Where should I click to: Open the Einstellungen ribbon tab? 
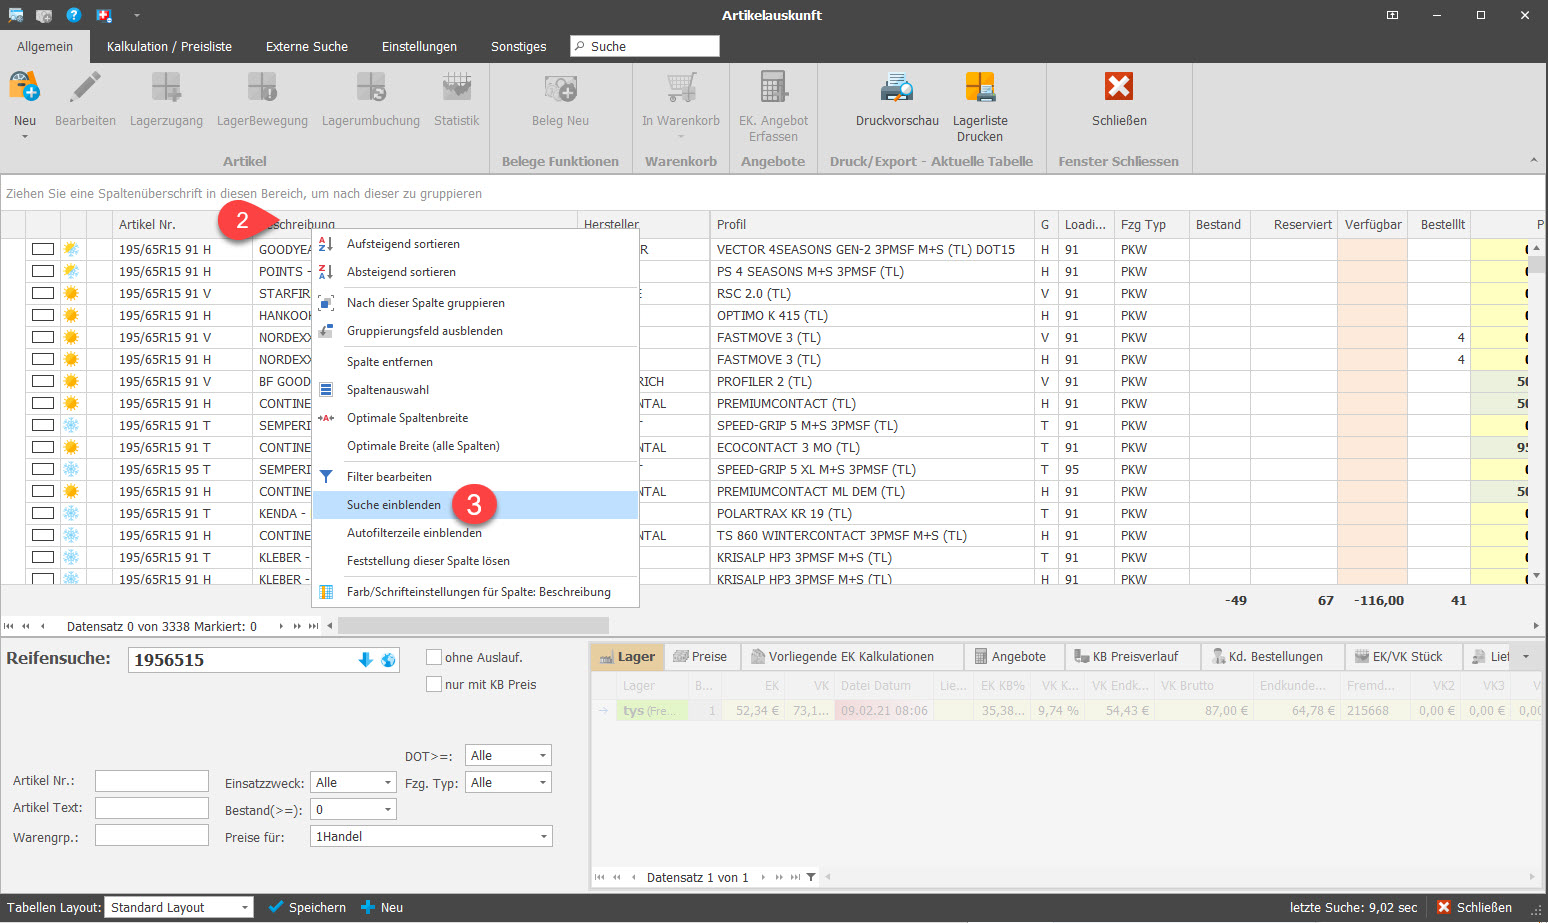pyautogui.click(x=419, y=46)
